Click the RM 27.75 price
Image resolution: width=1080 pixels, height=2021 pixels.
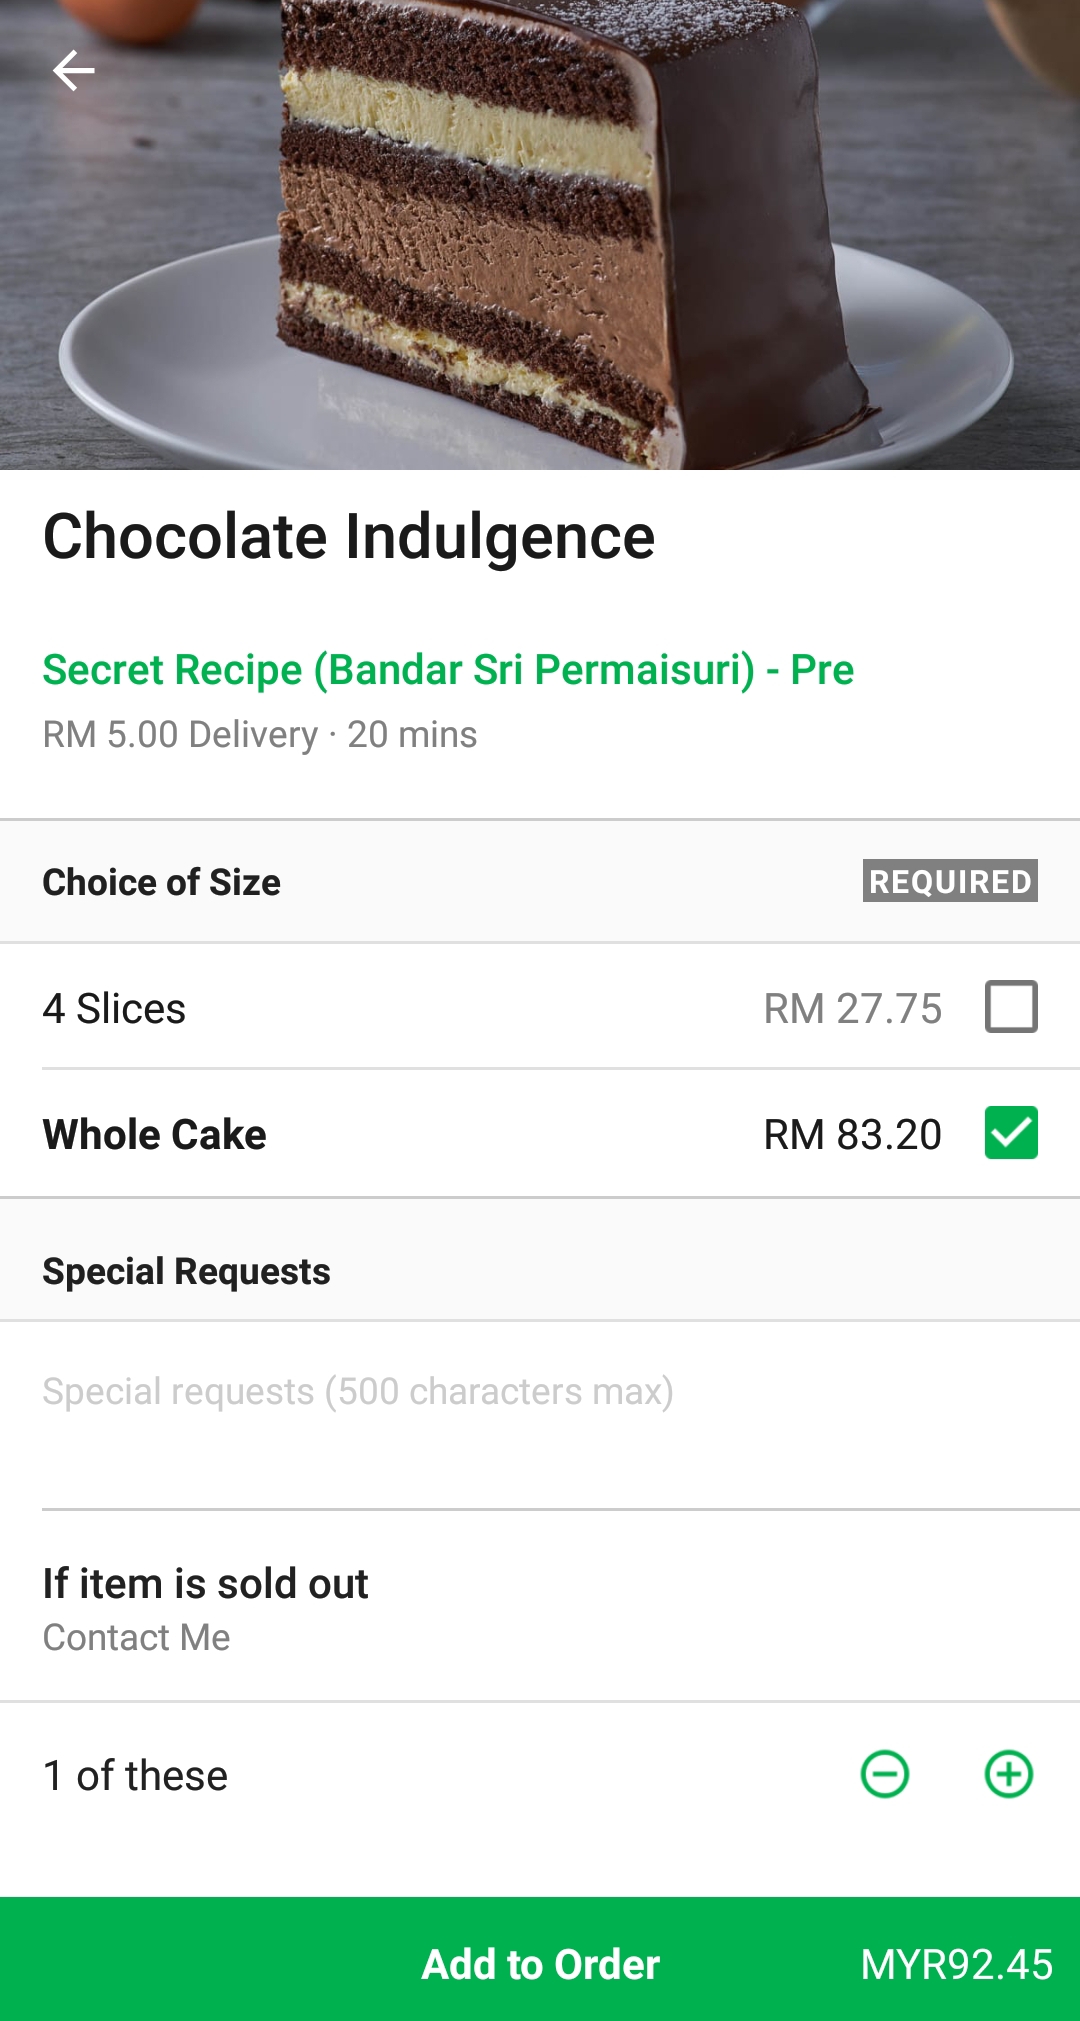[852, 1009]
